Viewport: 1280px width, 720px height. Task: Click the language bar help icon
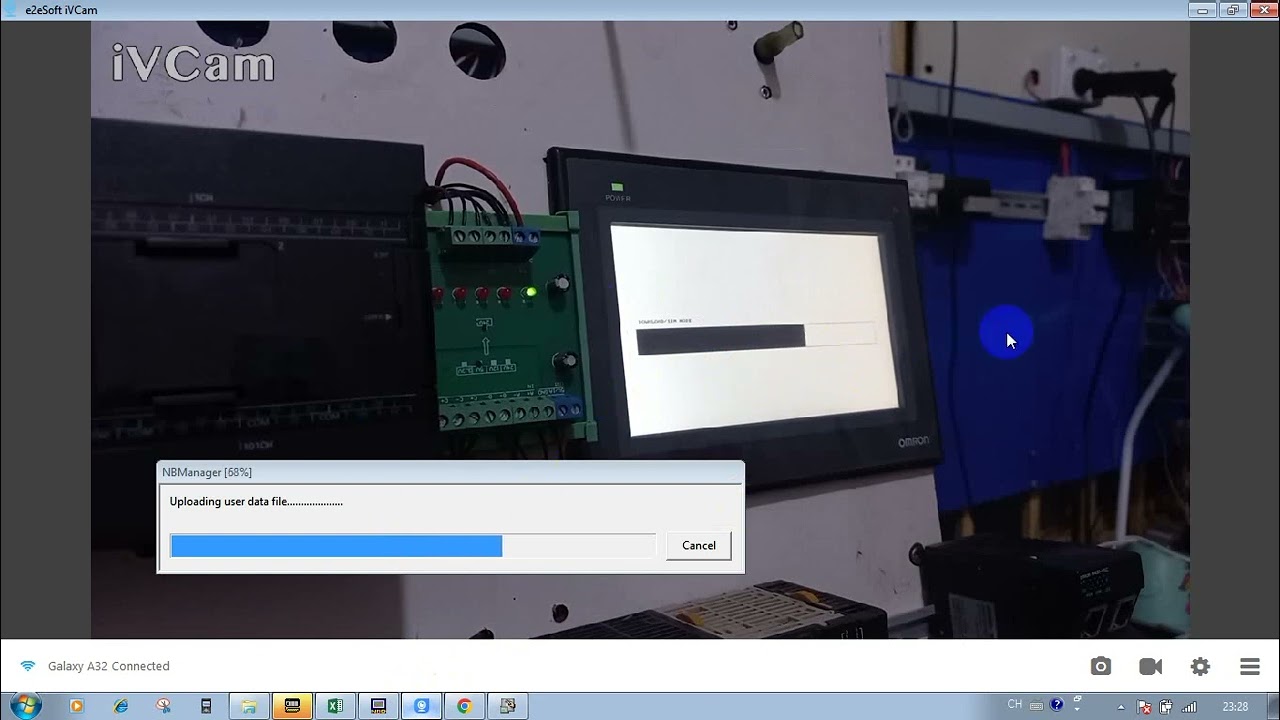pos(1056,706)
